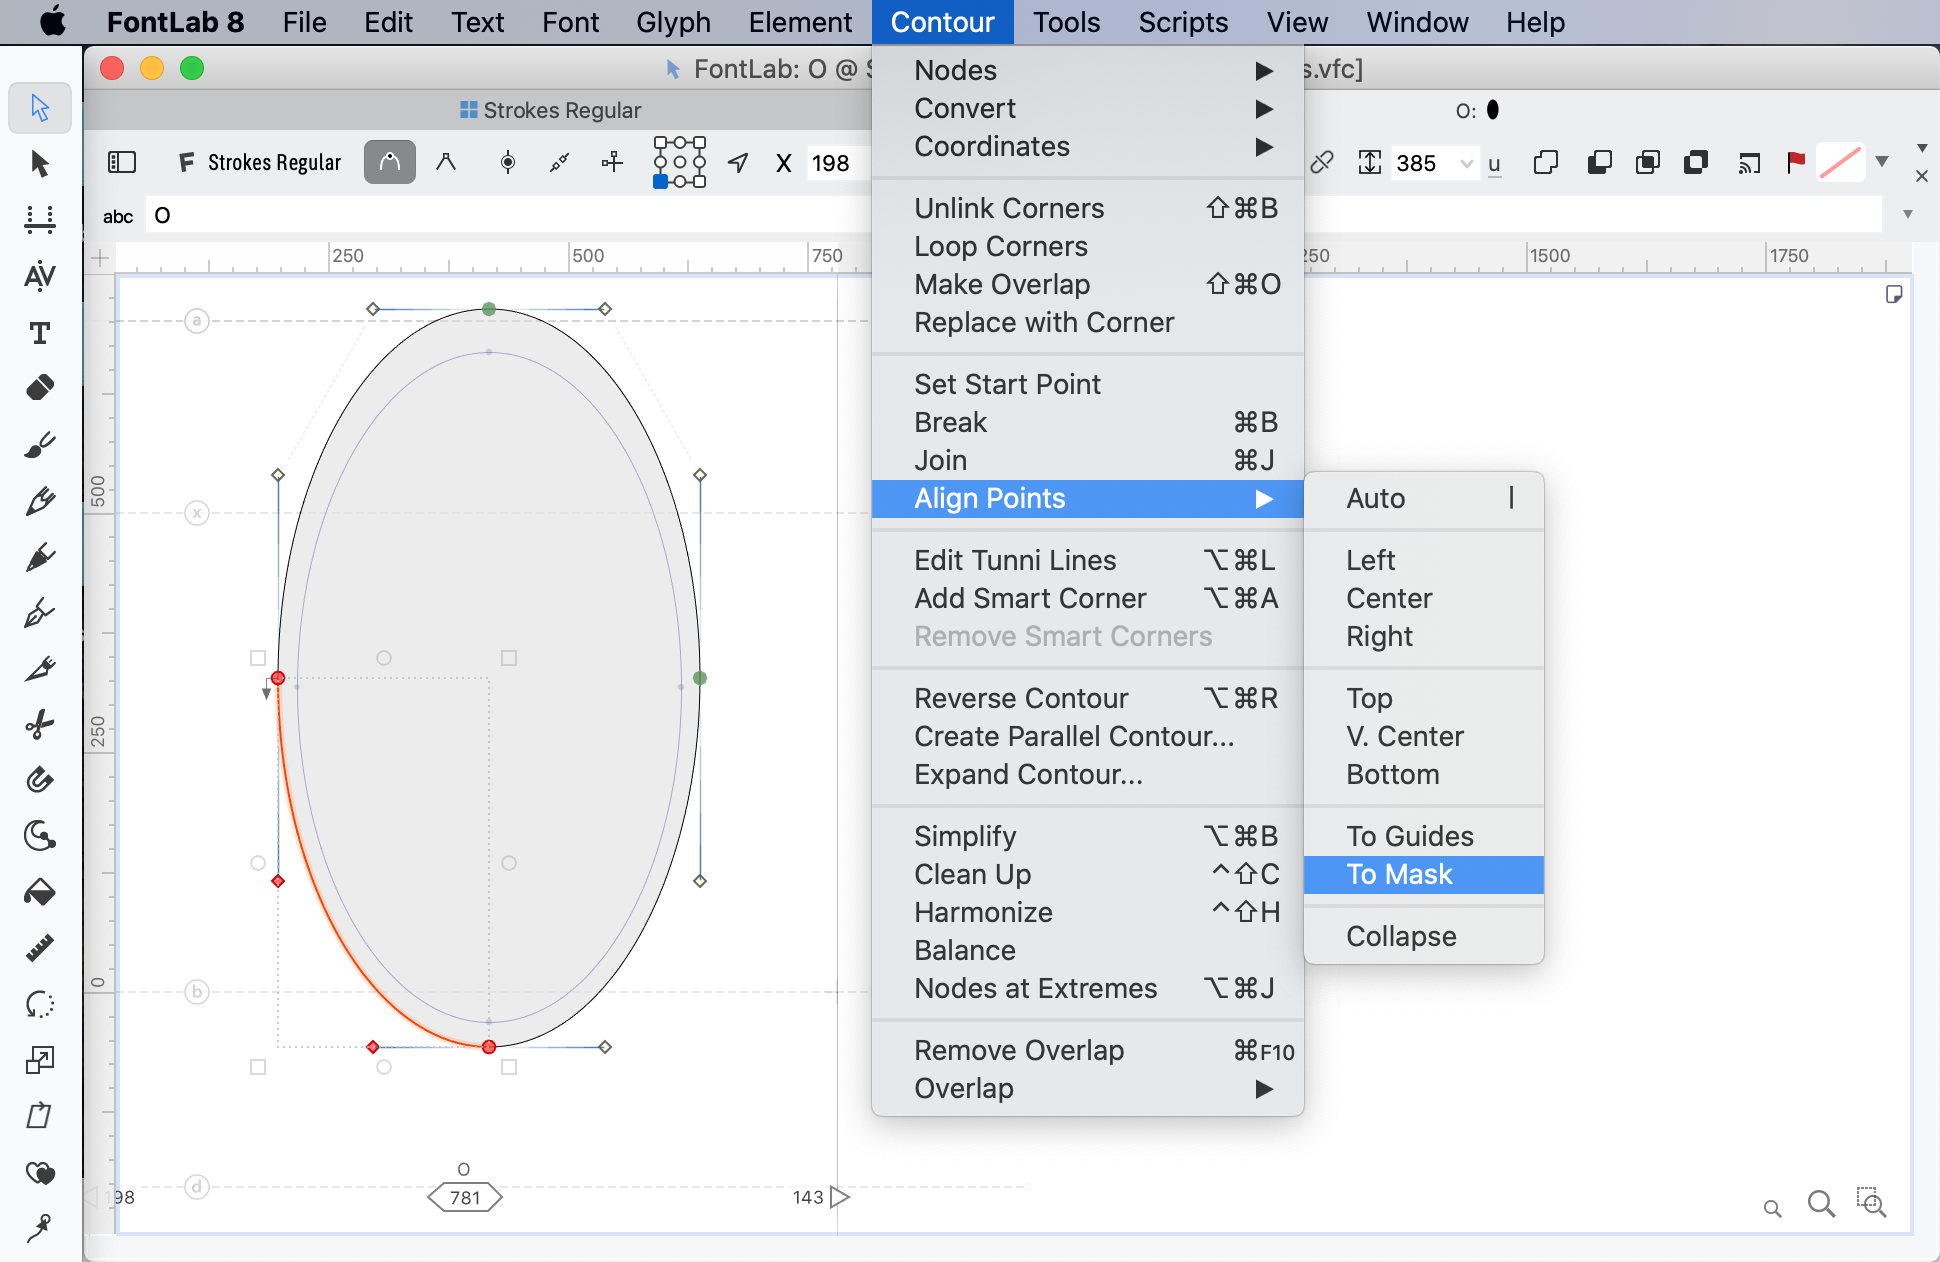Click the pink stroke color swatch
The image size is (1940, 1262).
1840,162
